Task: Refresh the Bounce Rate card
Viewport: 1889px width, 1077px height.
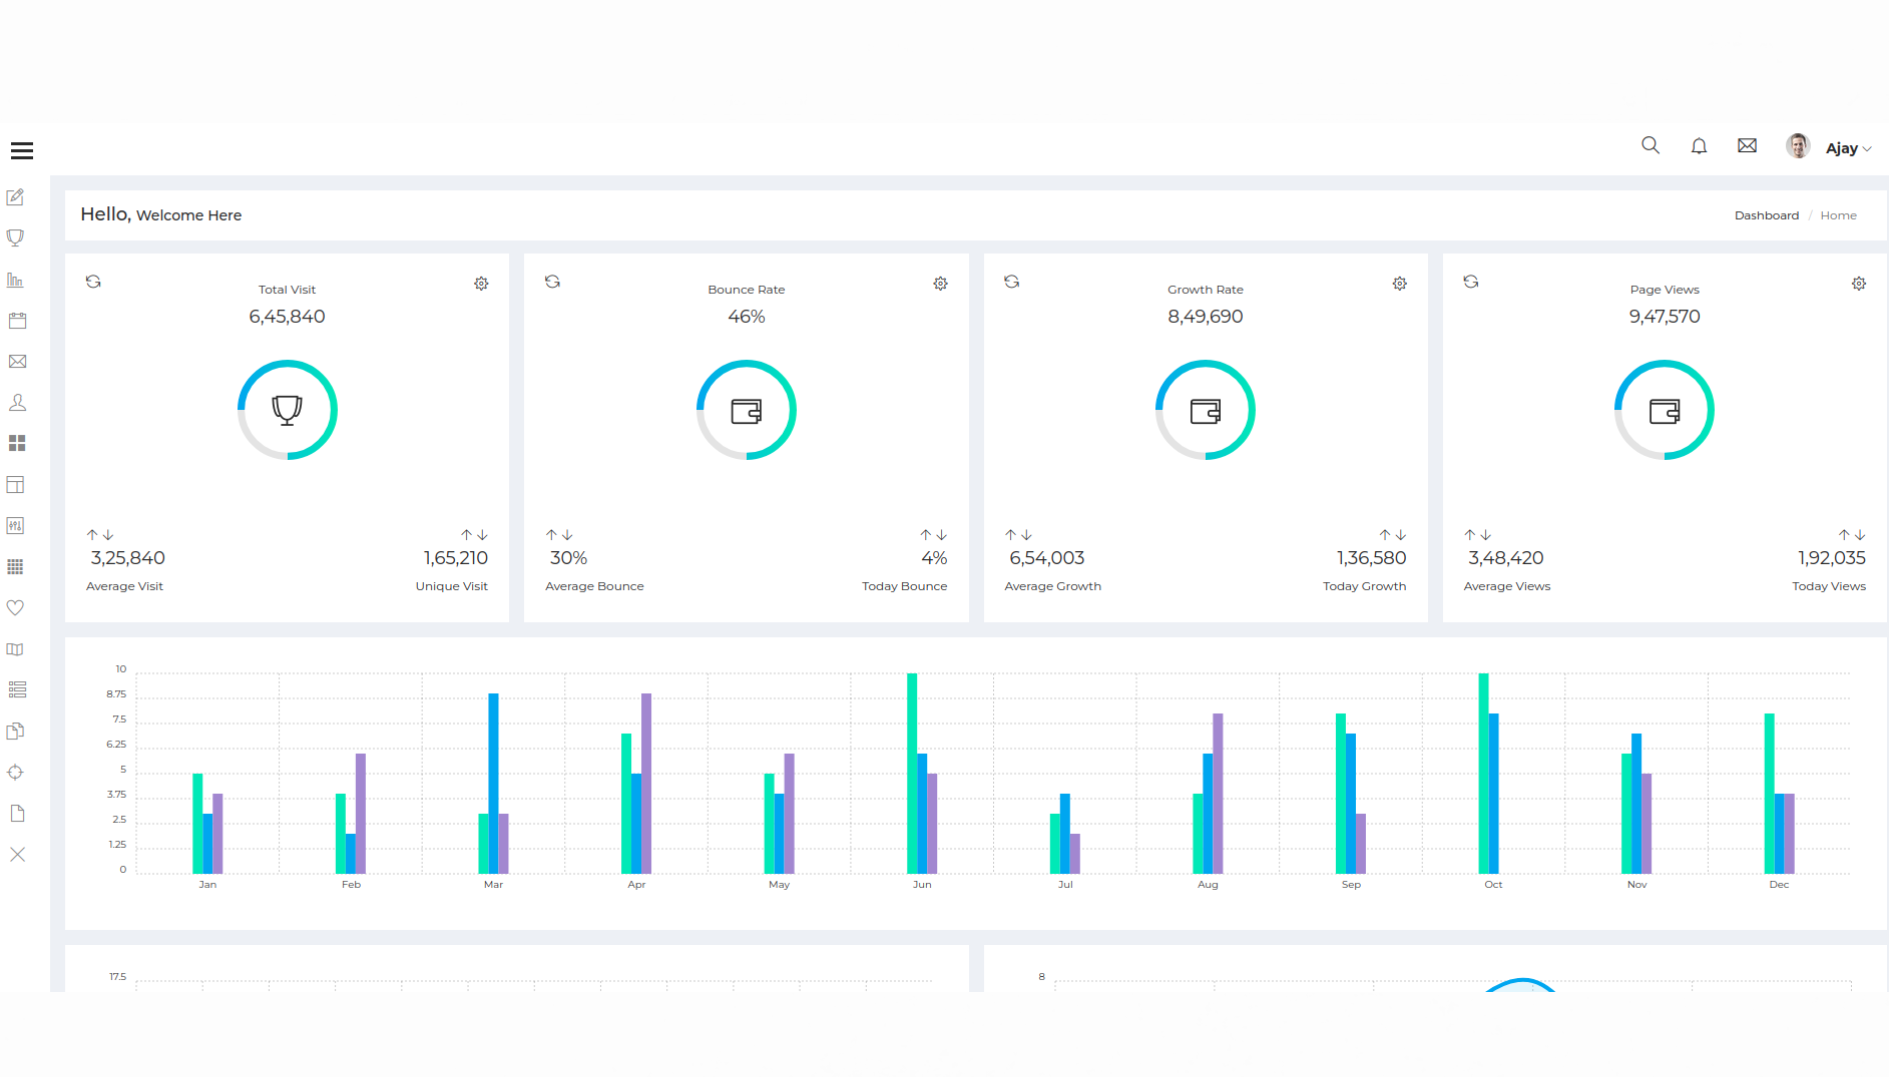Action: click(553, 282)
